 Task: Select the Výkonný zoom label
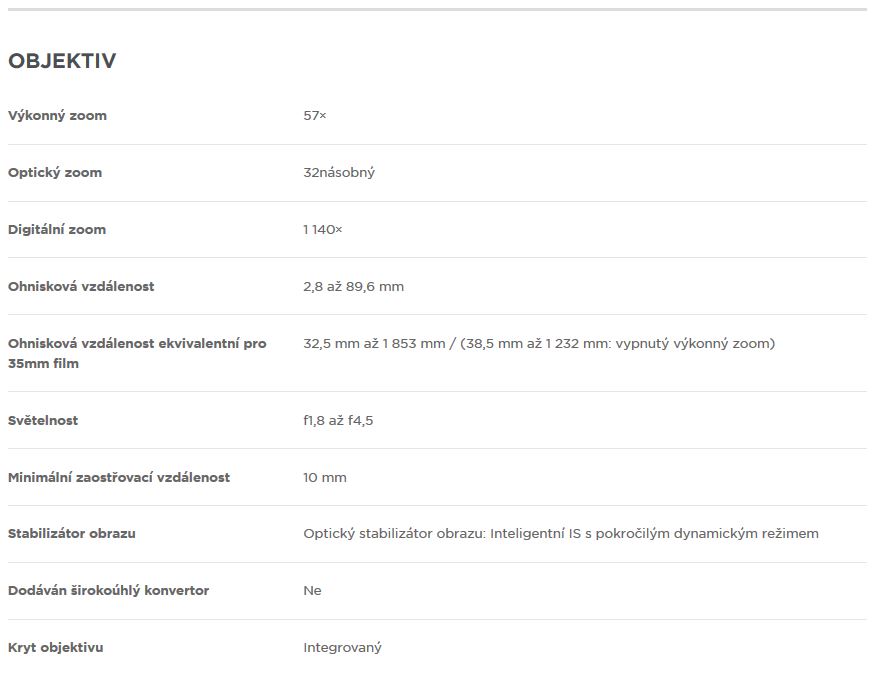click(57, 115)
